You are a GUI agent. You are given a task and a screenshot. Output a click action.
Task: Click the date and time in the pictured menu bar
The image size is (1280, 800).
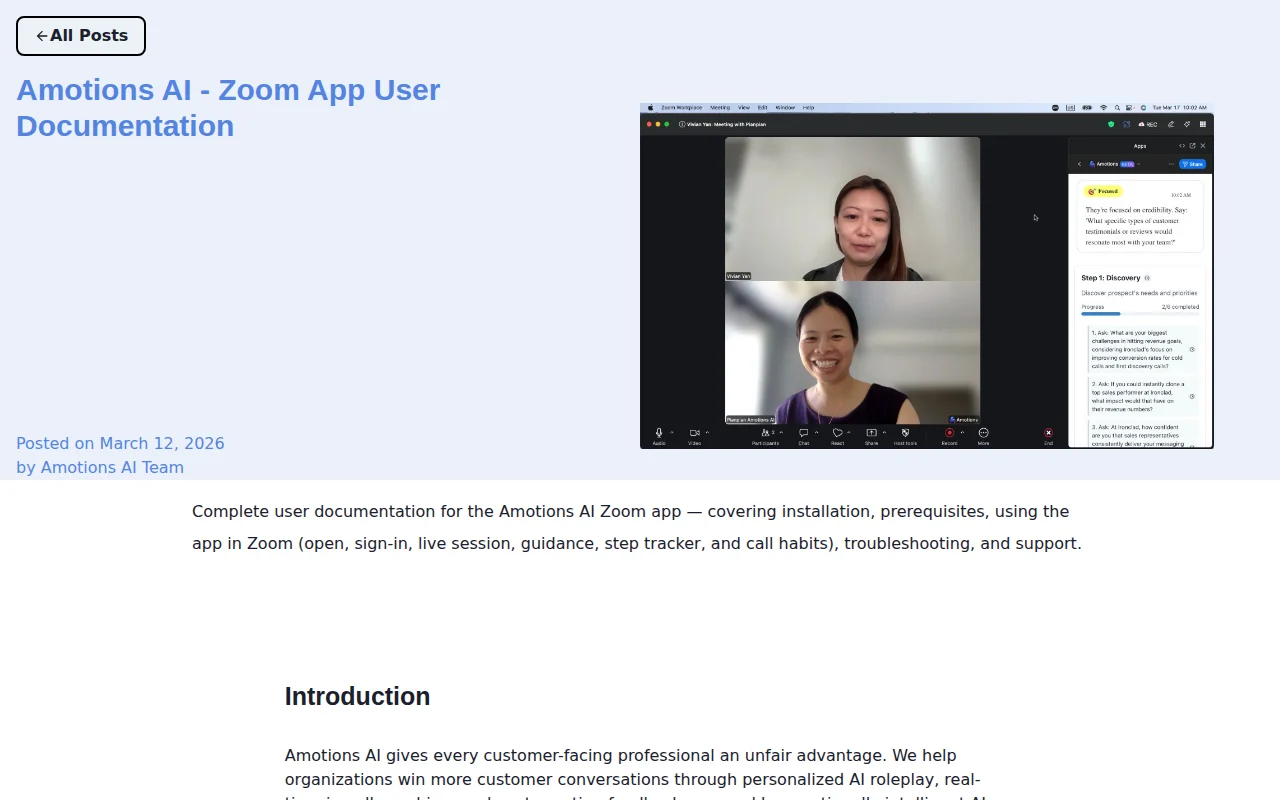tap(1179, 107)
